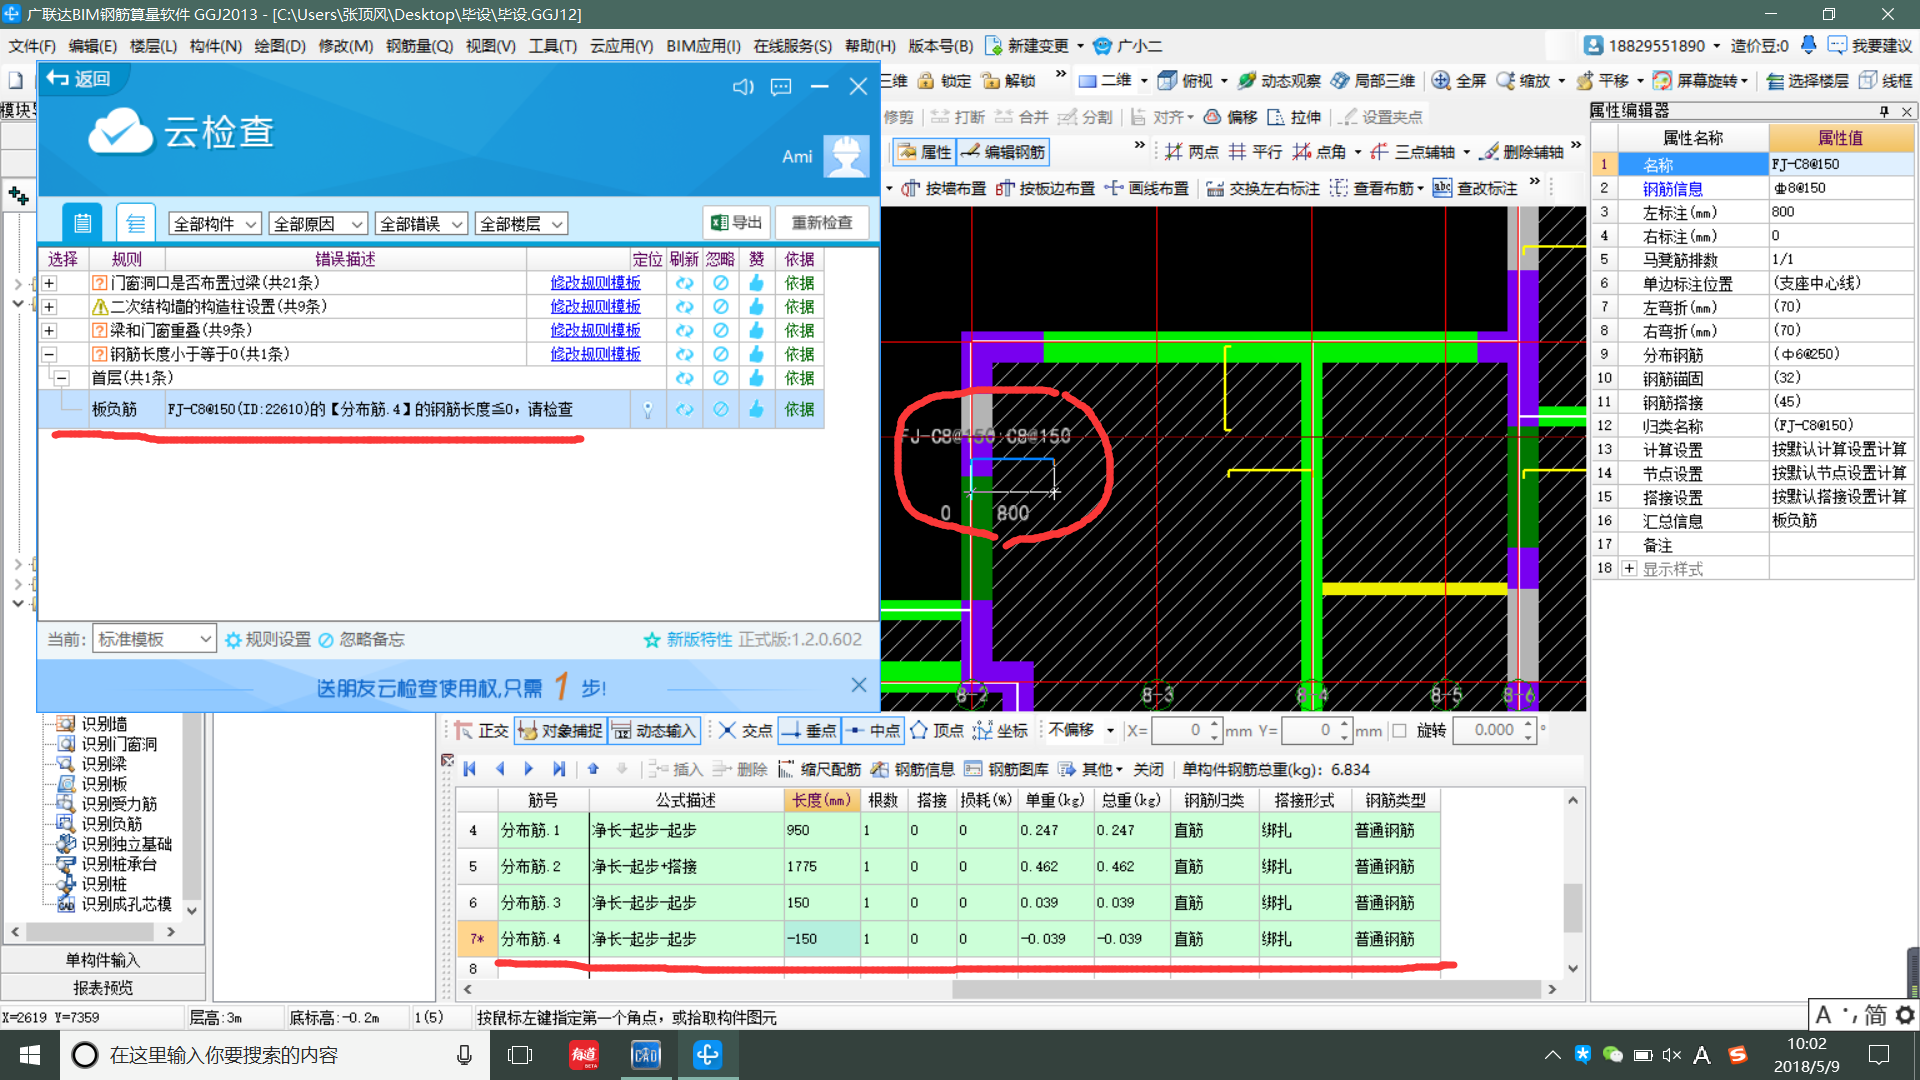The width and height of the screenshot is (1920, 1080).
Task: Toggle 动态输入 dynamic input
Action: (653, 731)
